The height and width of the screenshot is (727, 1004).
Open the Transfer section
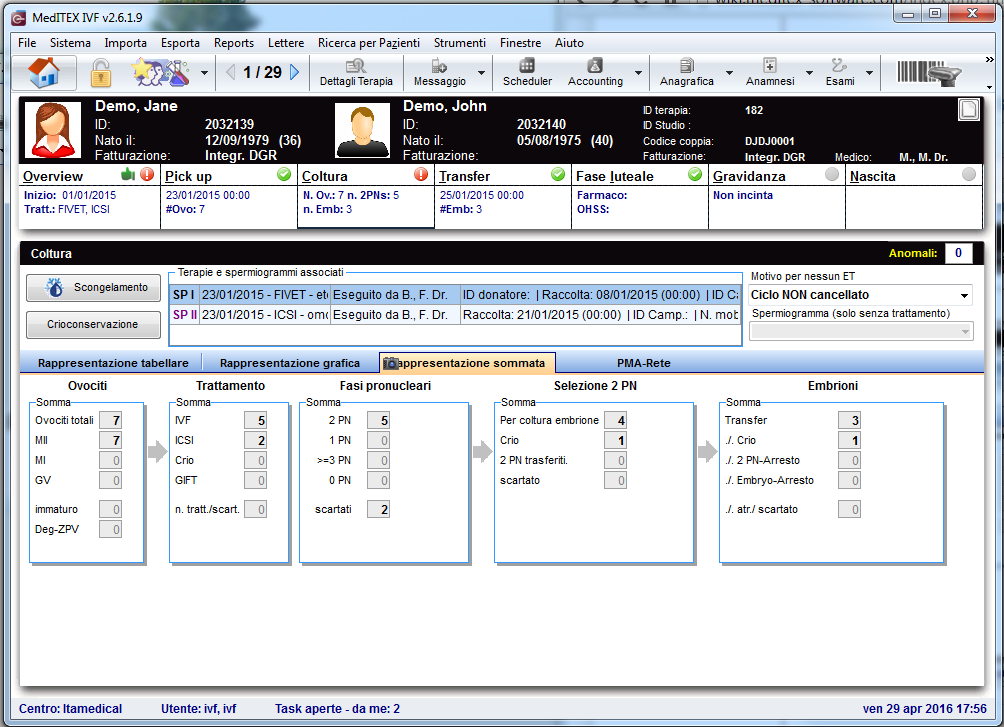pyautogui.click(x=503, y=197)
